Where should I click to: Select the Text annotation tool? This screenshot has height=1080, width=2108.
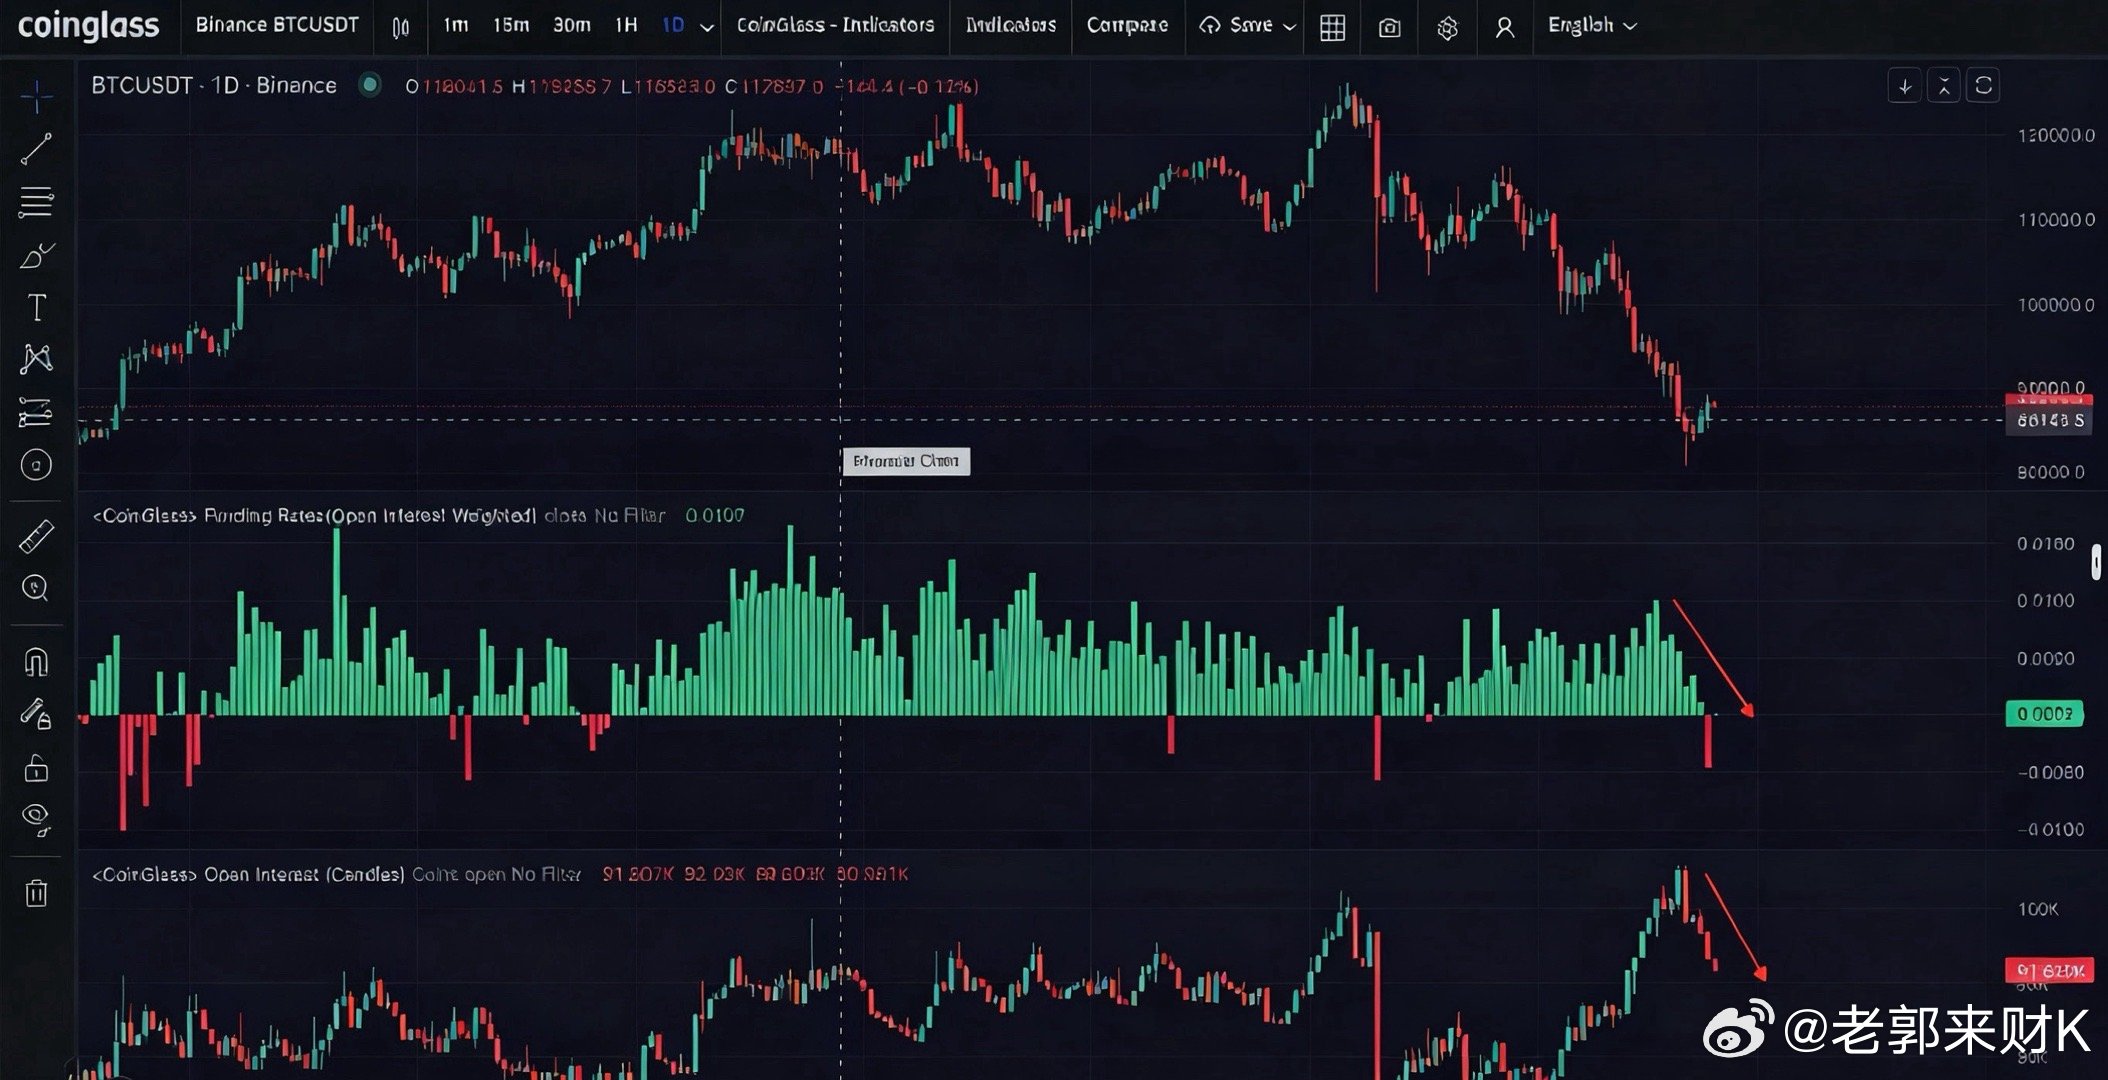click(37, 308)
